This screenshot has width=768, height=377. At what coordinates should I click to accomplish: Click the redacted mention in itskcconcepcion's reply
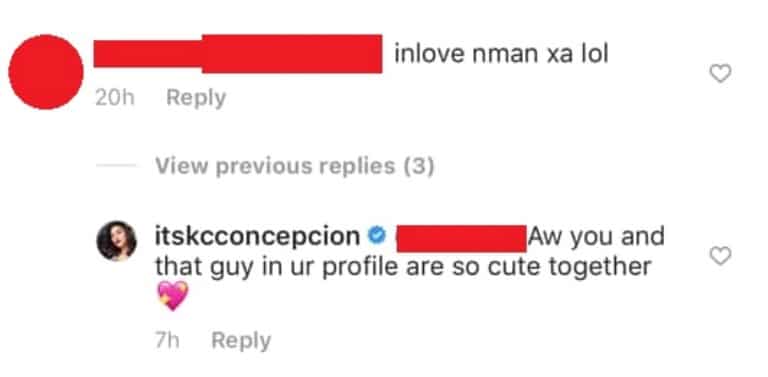point(460,238)
